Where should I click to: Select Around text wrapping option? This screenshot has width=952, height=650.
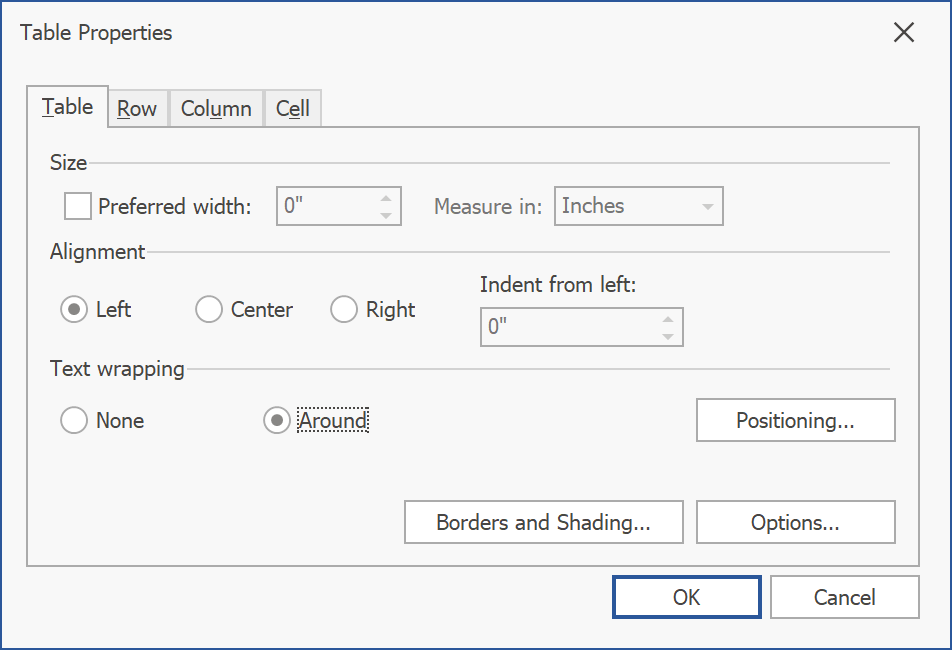point(277,421)
